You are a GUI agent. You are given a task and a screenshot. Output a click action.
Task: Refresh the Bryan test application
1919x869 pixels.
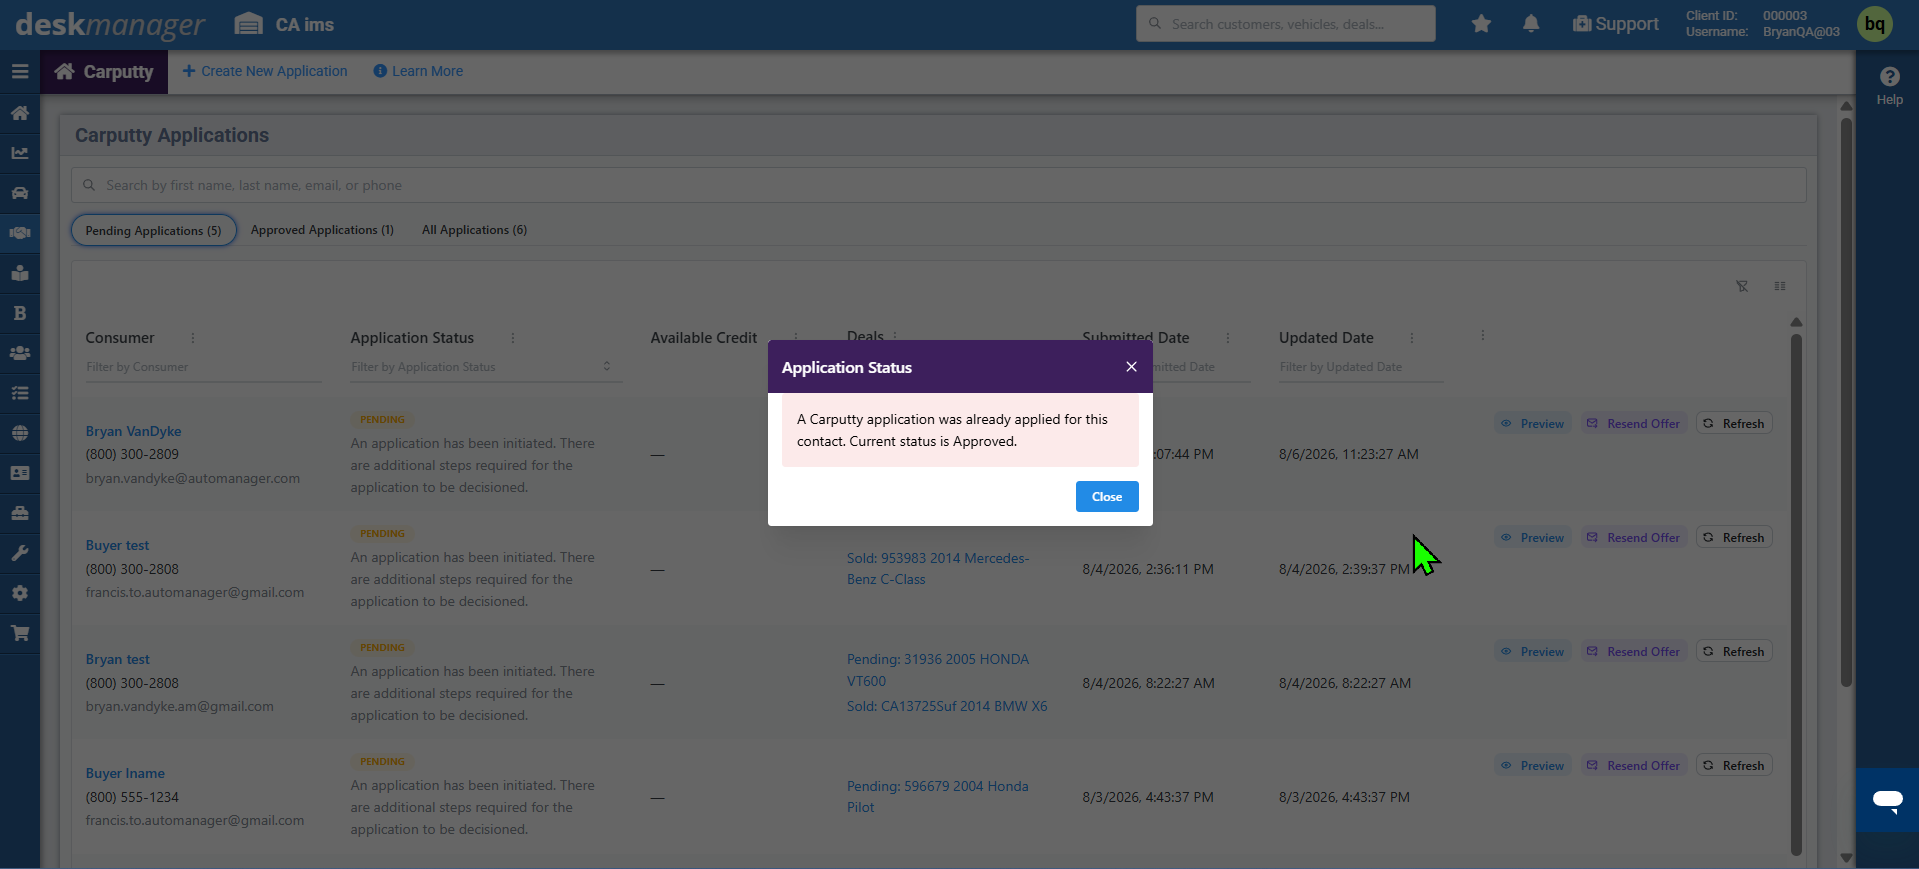pyautogui.click(x=1734, y=652)
